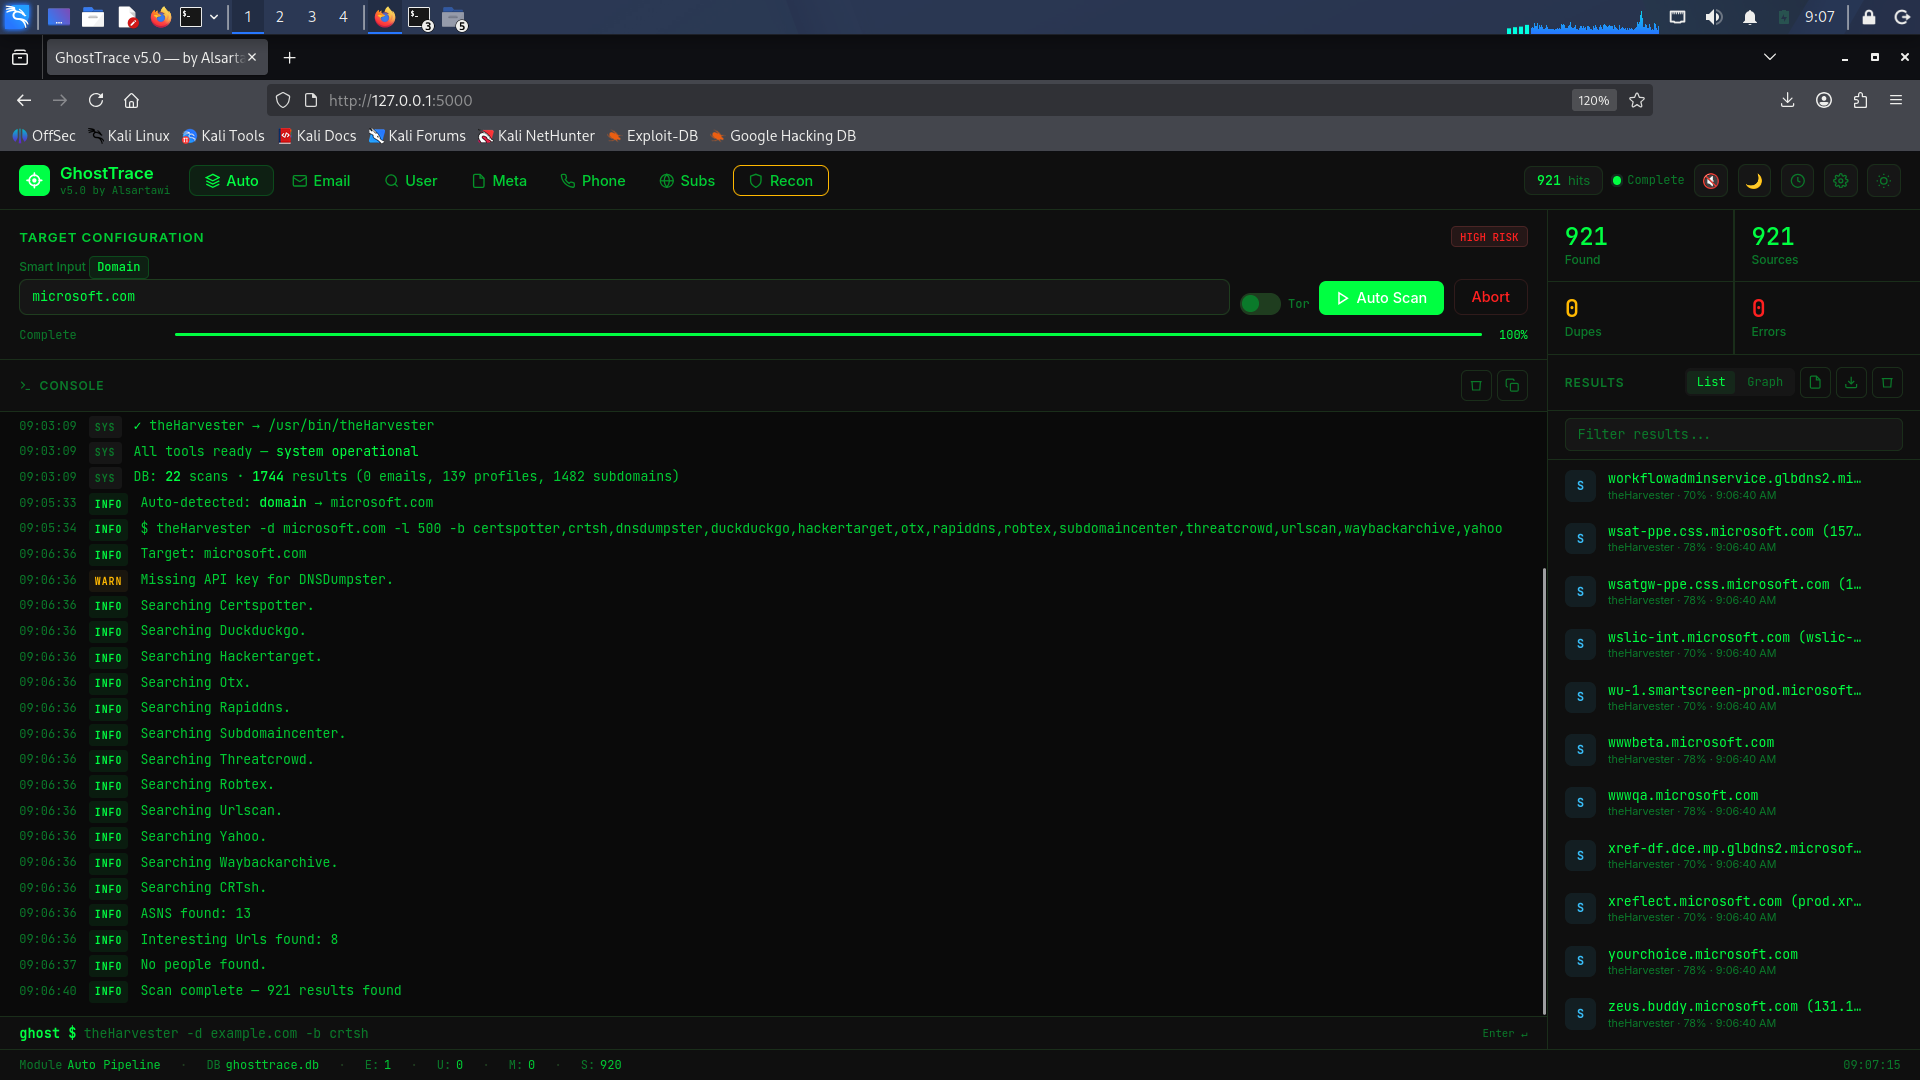Switch results view to Graph

pyautogui.click(x=1764, y=382)
